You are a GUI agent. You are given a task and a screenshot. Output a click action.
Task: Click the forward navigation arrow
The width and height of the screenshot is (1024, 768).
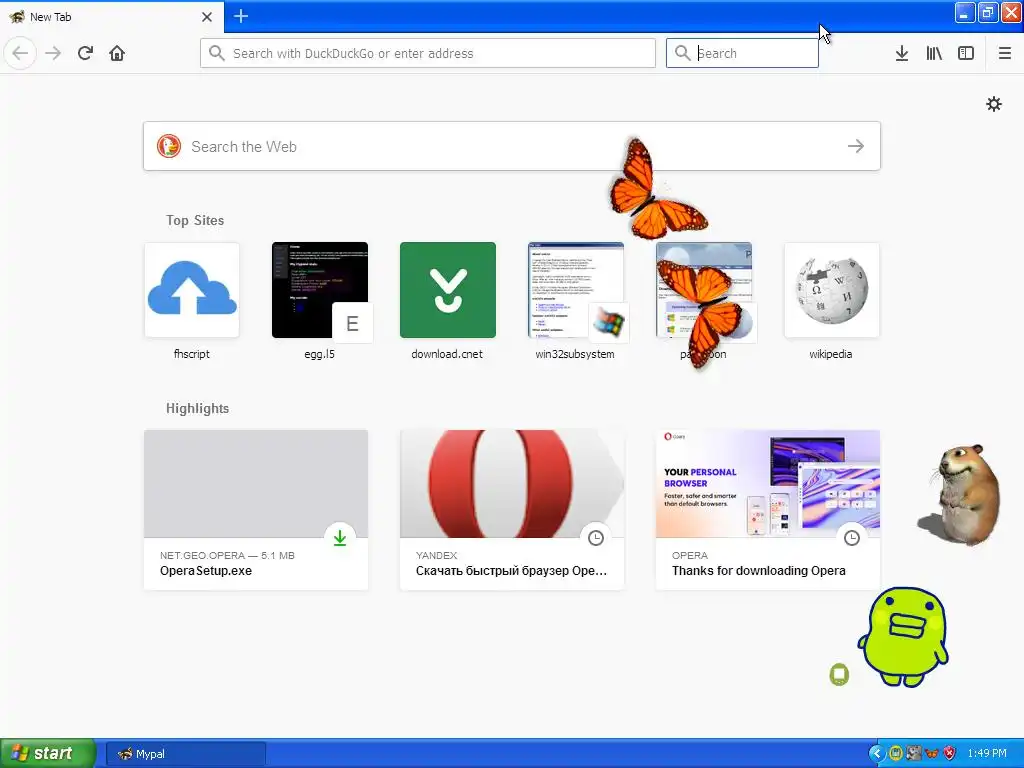tap(53, 53)
